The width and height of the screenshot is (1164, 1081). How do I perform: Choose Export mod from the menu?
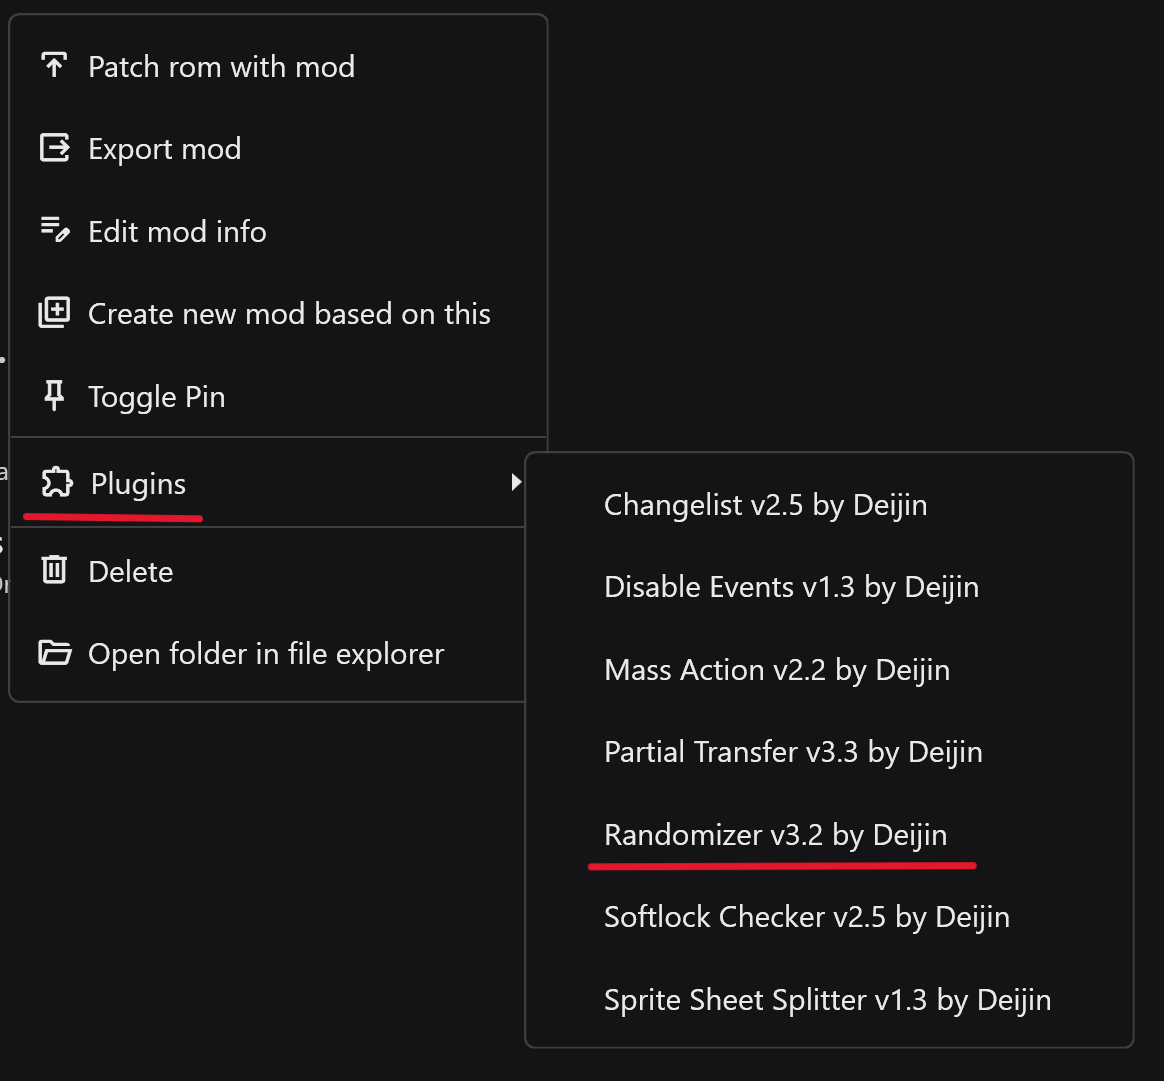pyautogui.click(x=164, y=149)
